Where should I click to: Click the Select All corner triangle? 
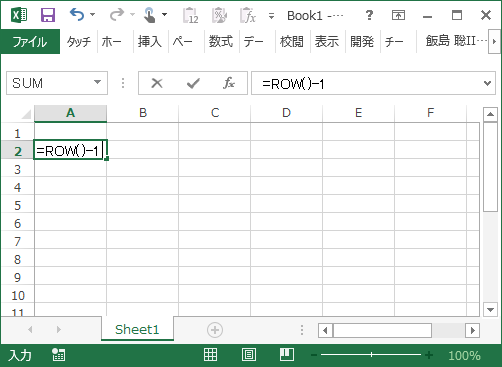pos(26,114)
